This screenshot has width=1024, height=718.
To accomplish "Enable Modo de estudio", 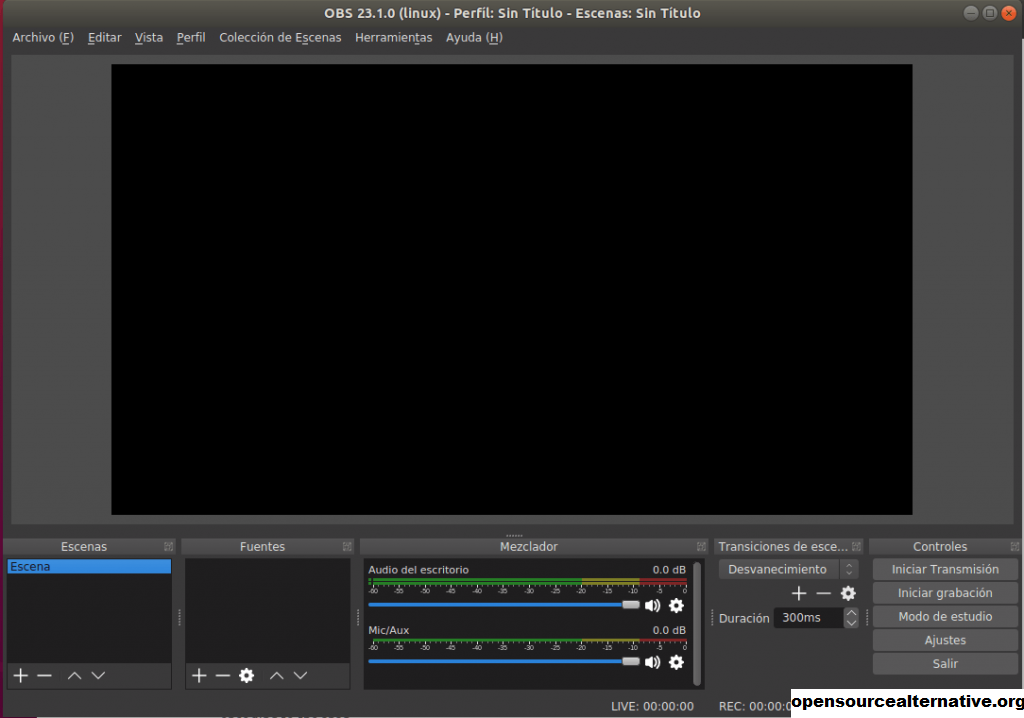I will tap(945, 617).
